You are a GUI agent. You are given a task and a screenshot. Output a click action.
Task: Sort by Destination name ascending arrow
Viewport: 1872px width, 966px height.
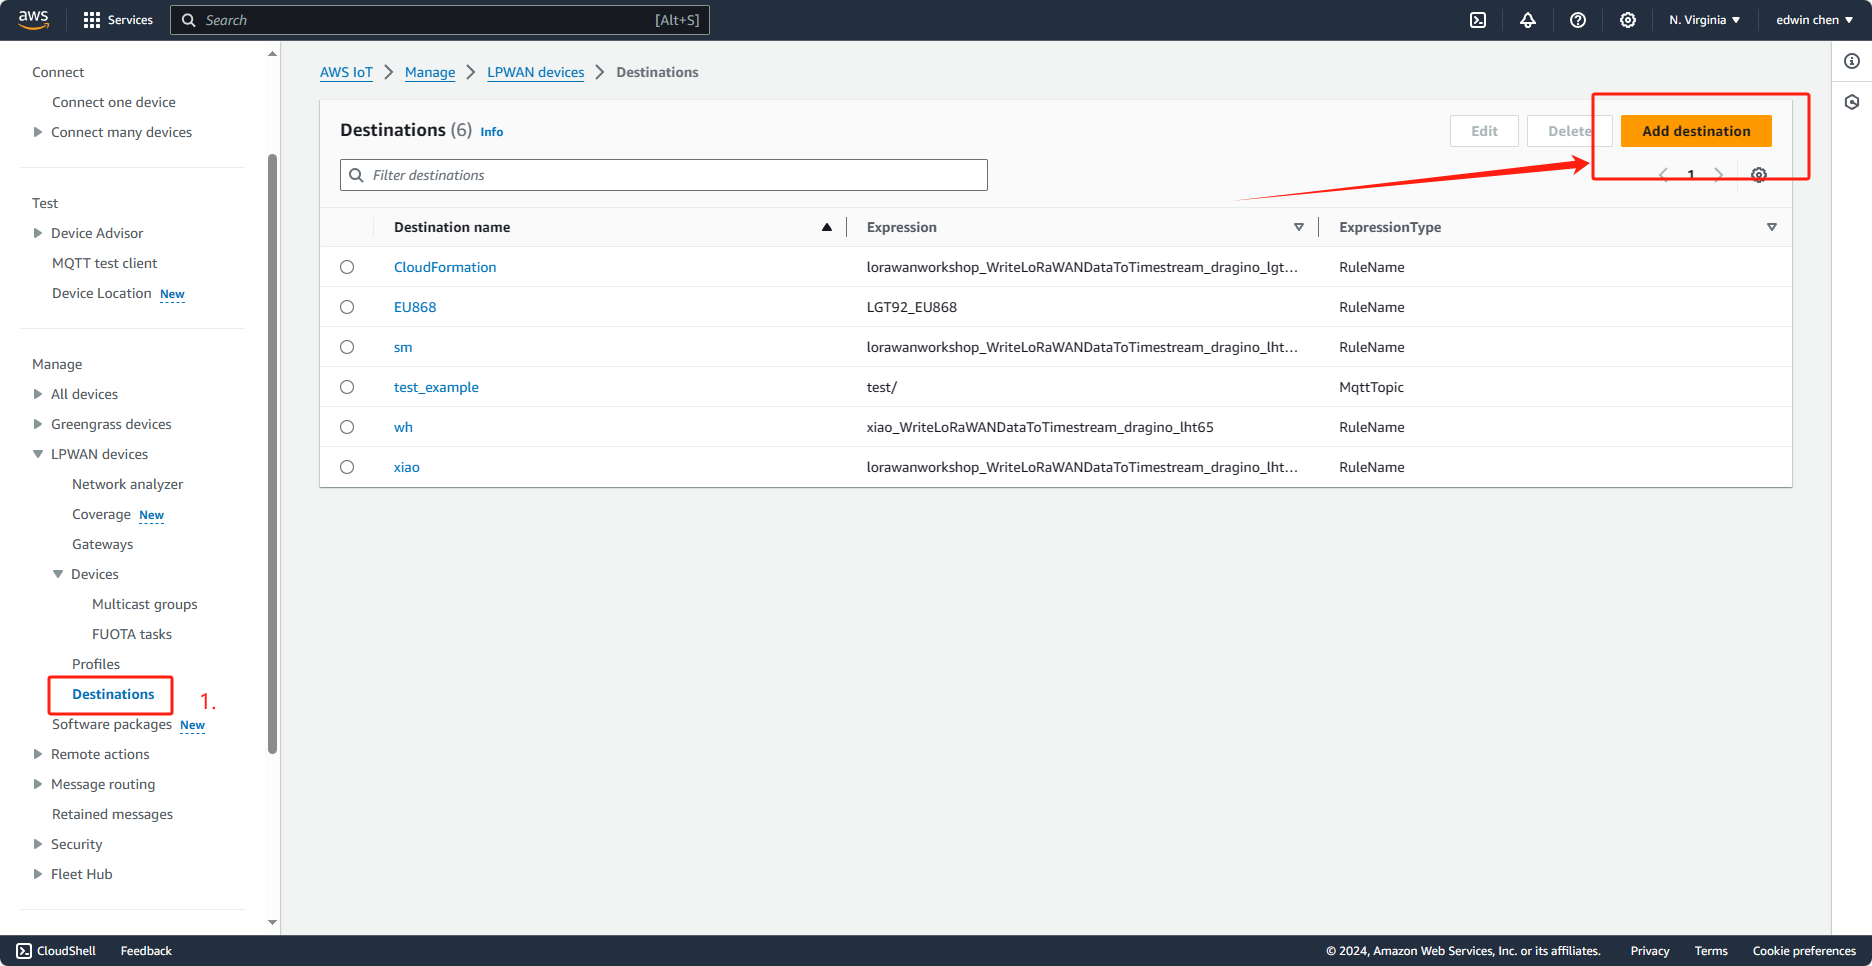point(827,227)
